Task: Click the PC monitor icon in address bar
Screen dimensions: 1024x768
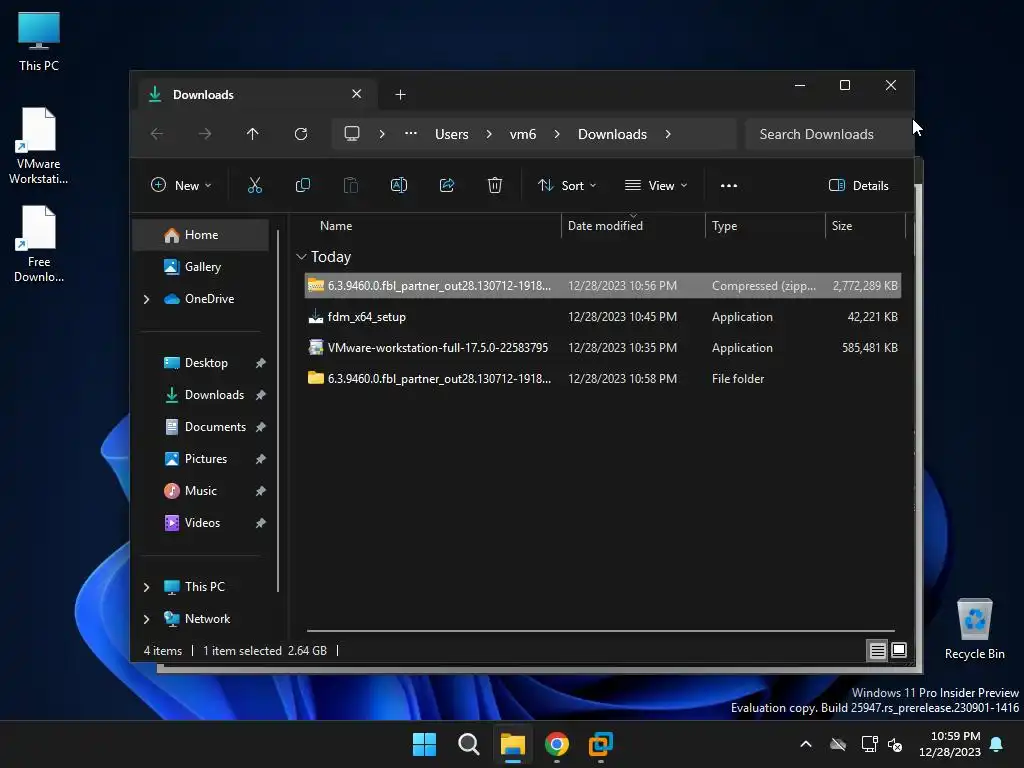Action: click(x=352, y=134)
